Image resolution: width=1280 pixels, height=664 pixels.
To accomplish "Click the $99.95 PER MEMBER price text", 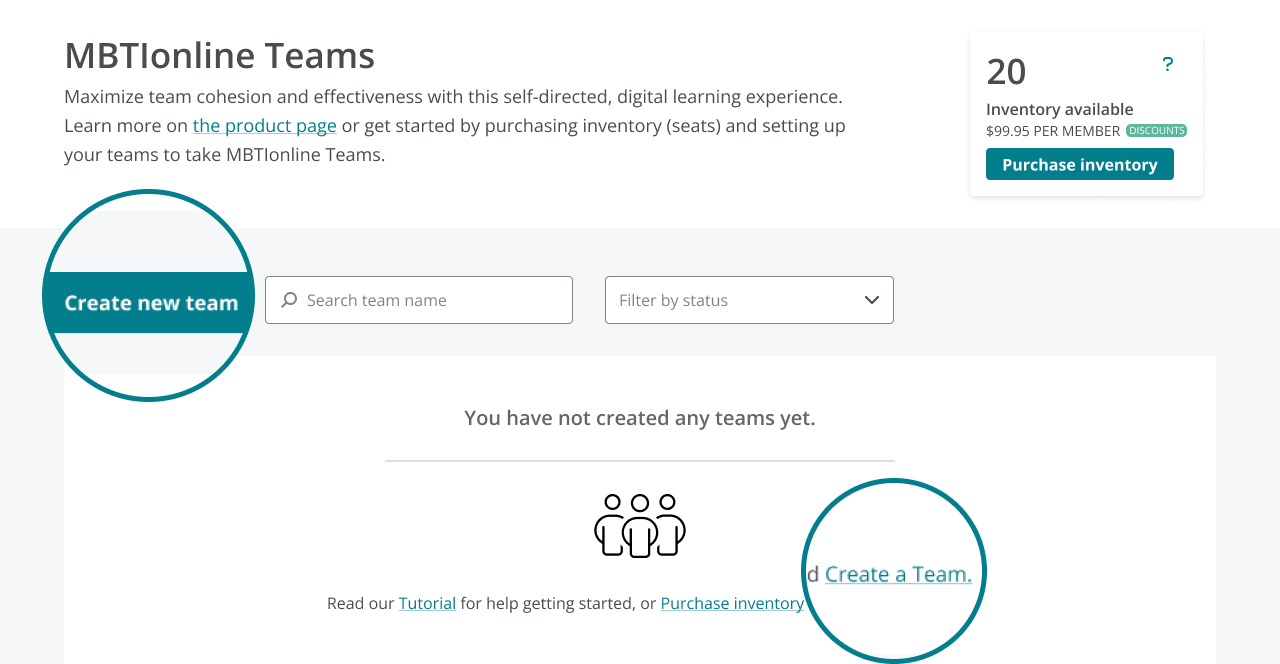I will click(1053, 131).
